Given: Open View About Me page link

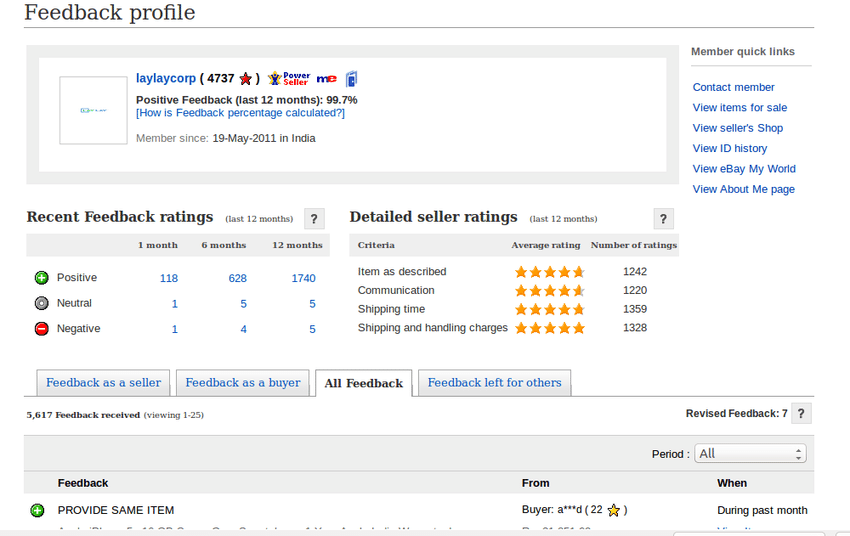Looking at the screenshot, I should pos(744,189).
